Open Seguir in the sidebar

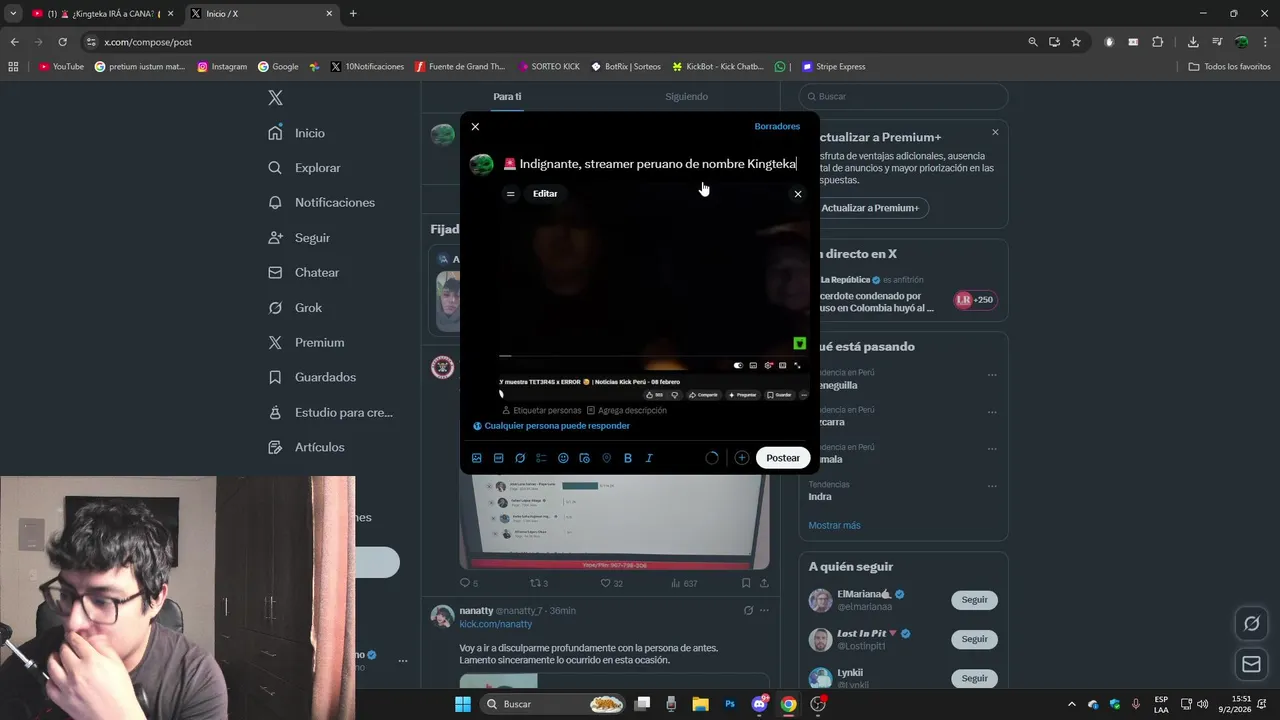pos(299,238)
